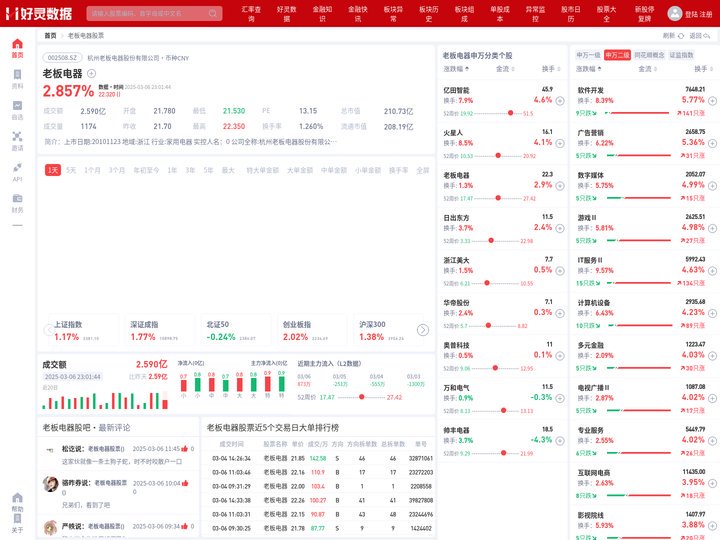
Task: Add 老板电器 to watchlist with plus icon
Action: [x=91, y=73]
